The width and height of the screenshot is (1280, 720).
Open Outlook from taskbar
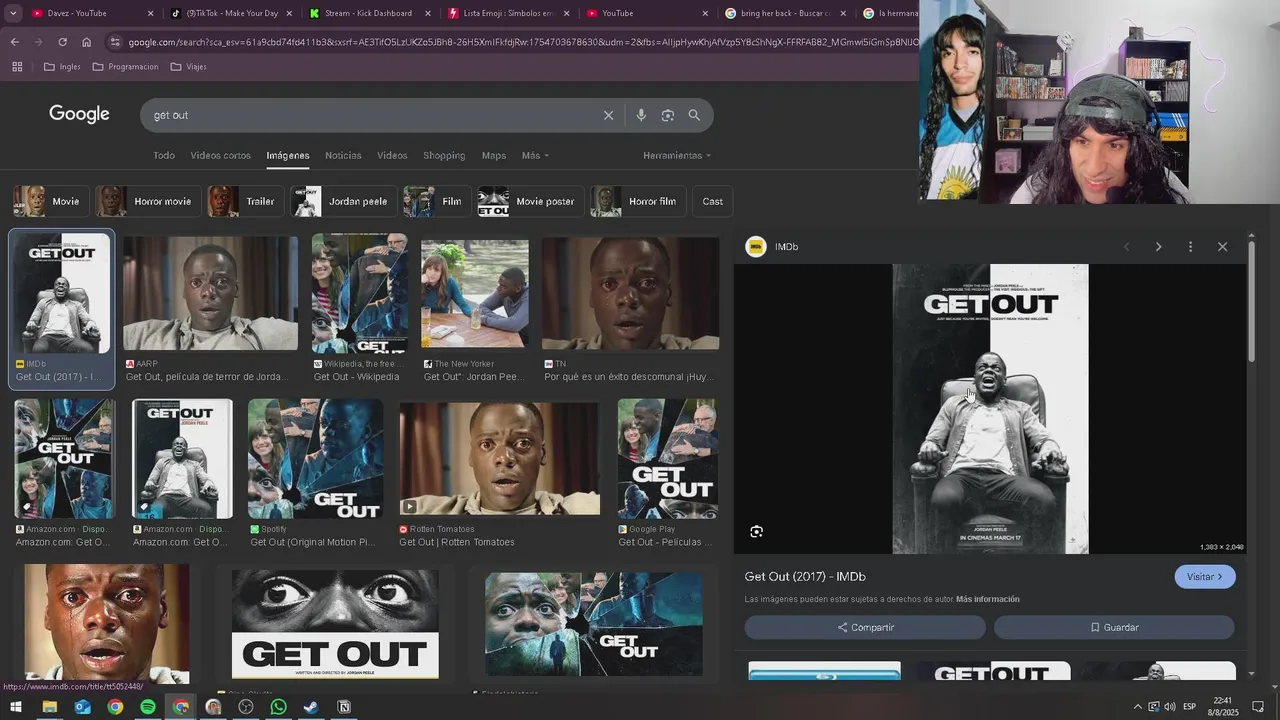pos(82,707)
